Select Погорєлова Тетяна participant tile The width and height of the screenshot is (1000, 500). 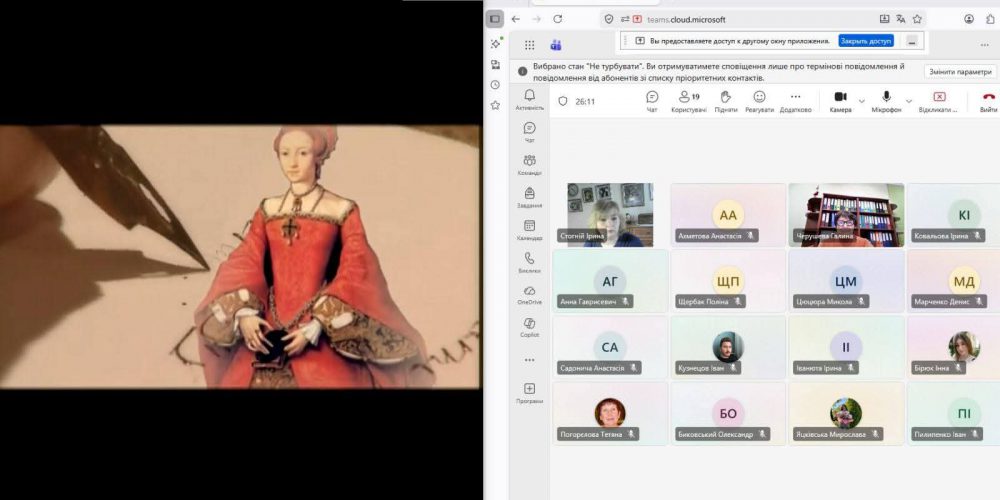point(610,413)
